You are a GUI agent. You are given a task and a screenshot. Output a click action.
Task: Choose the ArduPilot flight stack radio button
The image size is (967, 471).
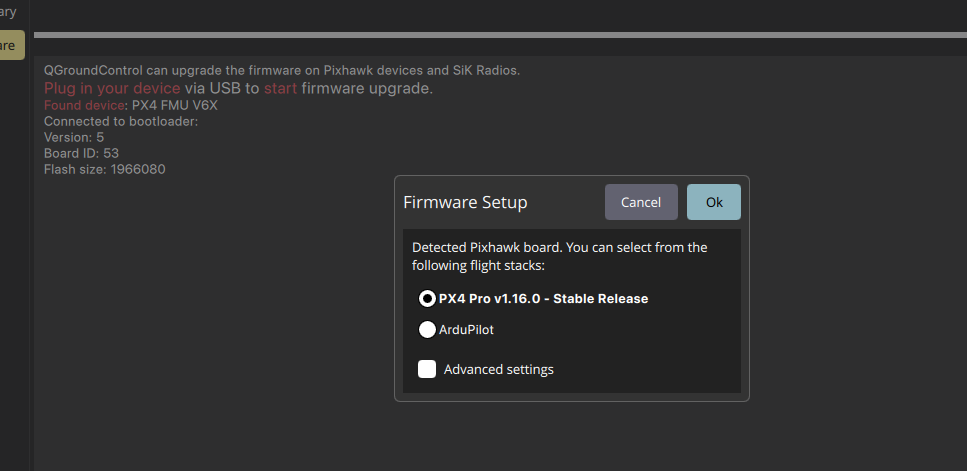click(x=427, y=329)
